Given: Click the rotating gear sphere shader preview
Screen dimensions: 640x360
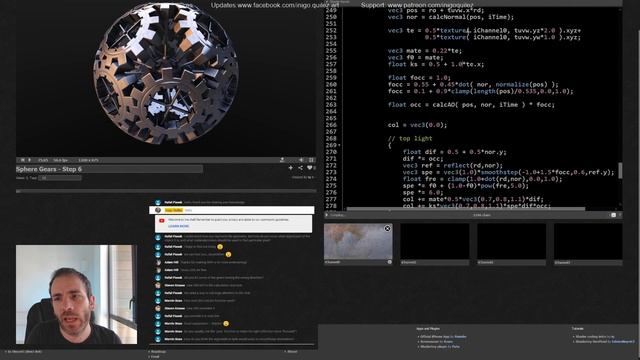Looking at the screenshot, I should pos(166,73).
